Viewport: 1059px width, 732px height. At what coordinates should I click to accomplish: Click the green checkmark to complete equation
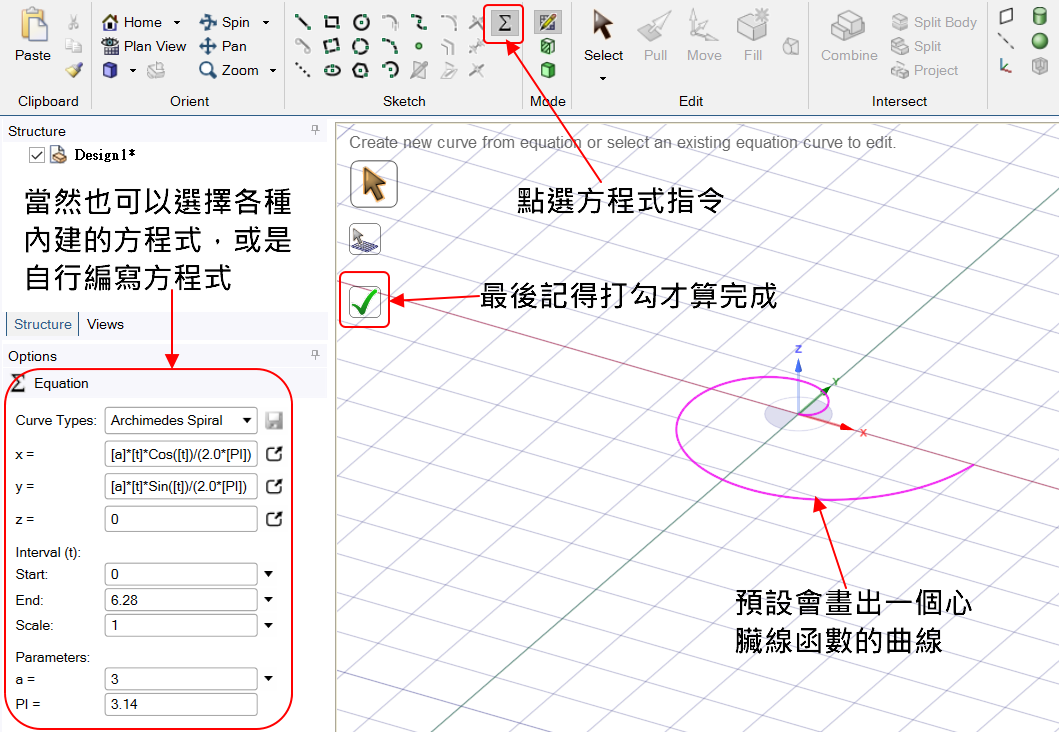point(365,302)
